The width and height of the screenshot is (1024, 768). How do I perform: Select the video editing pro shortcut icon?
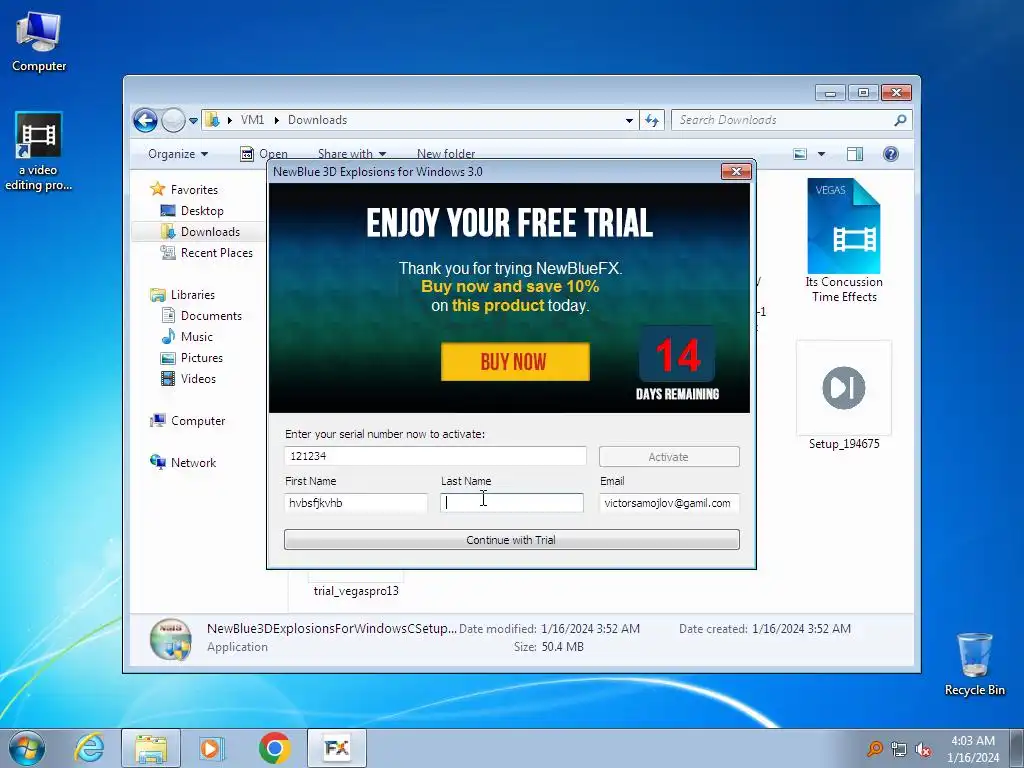(x=39, y=152)
